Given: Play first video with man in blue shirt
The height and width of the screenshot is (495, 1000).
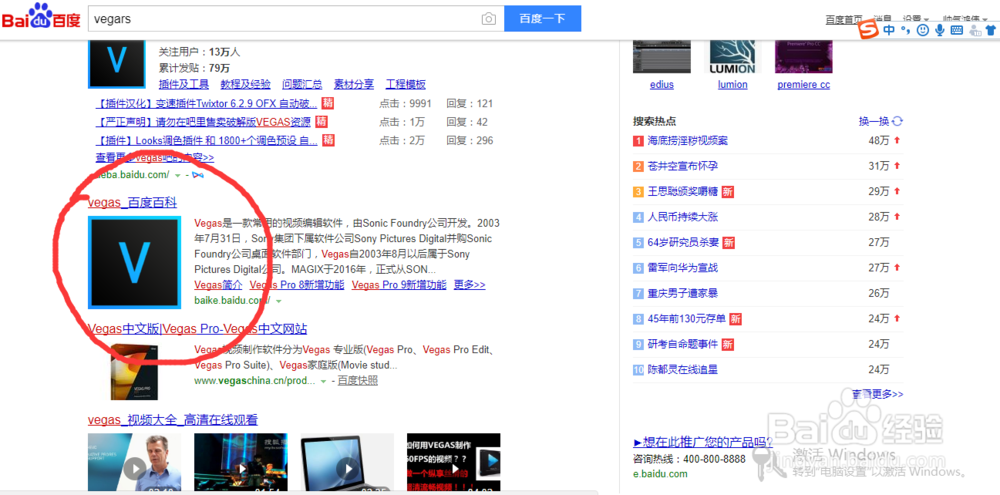Looking at the screenshot, I should [x=134, y=464].
